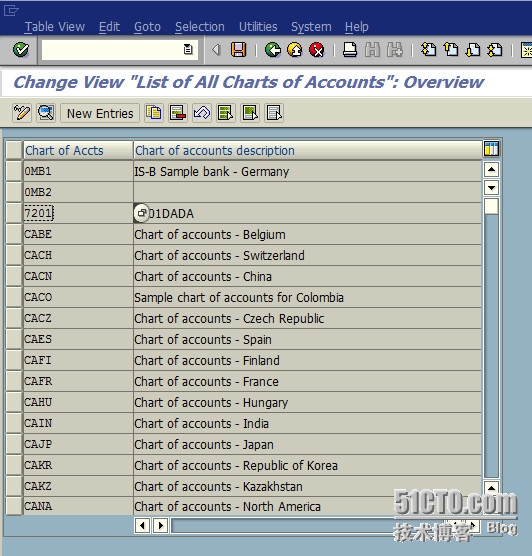The height and width of the screenshot is (556, 532).
Task: Click Chart of accounts description header
Action: click(x=307, y=150)
